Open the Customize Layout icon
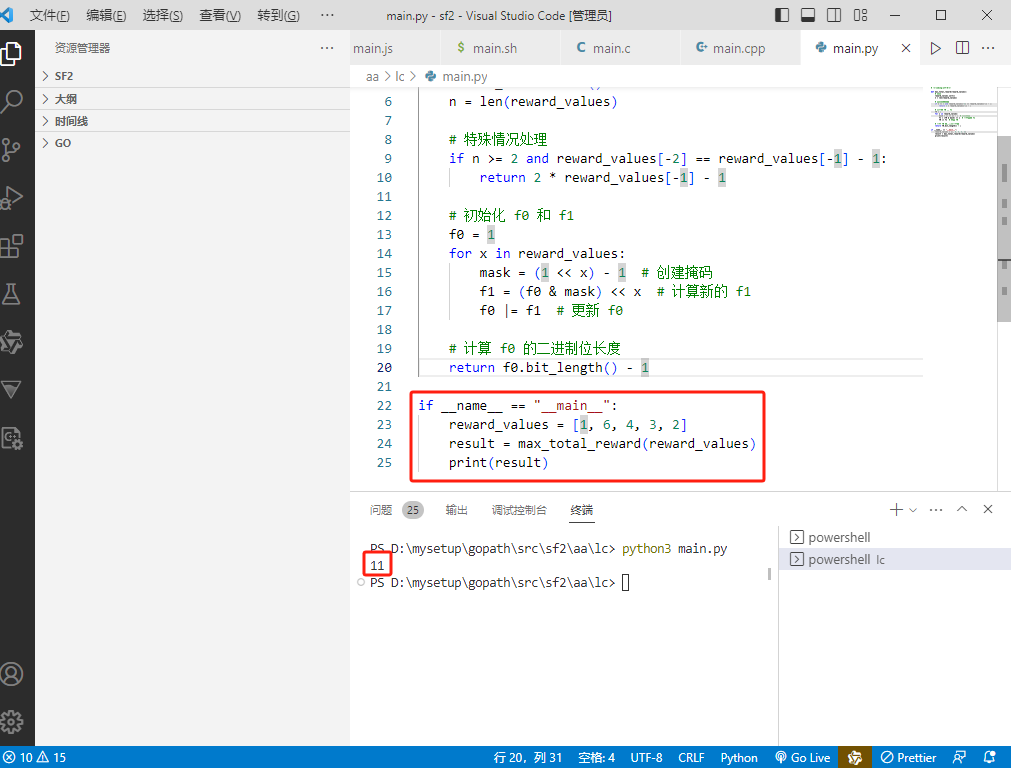Image resolution: width=1011 pixels, height=768 pixels. pyautogui.click(x=860, y=15)
